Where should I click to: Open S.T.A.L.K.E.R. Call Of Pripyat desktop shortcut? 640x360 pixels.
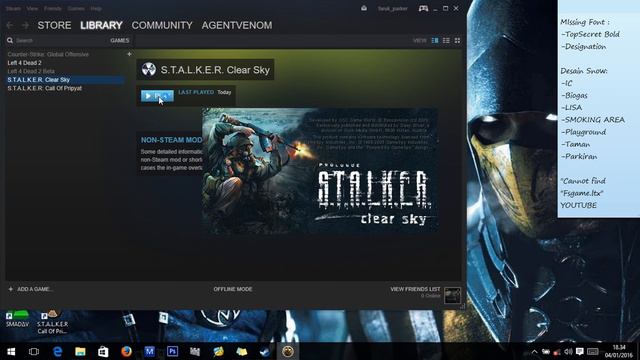pos(53,322)
